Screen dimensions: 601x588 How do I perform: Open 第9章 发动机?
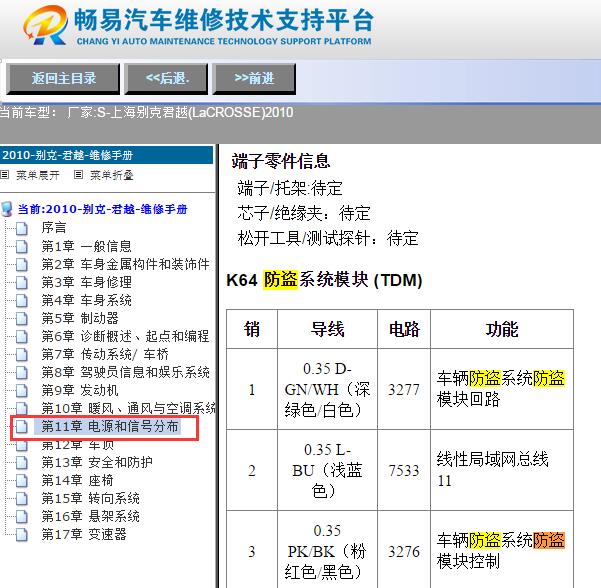point(80,390)
